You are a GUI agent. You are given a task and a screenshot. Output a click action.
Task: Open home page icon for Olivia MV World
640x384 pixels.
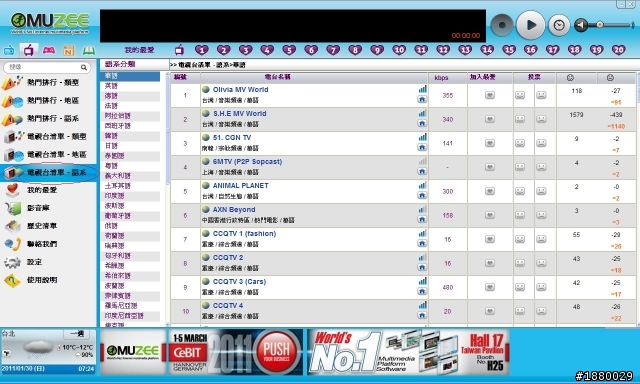pos(422,100)
